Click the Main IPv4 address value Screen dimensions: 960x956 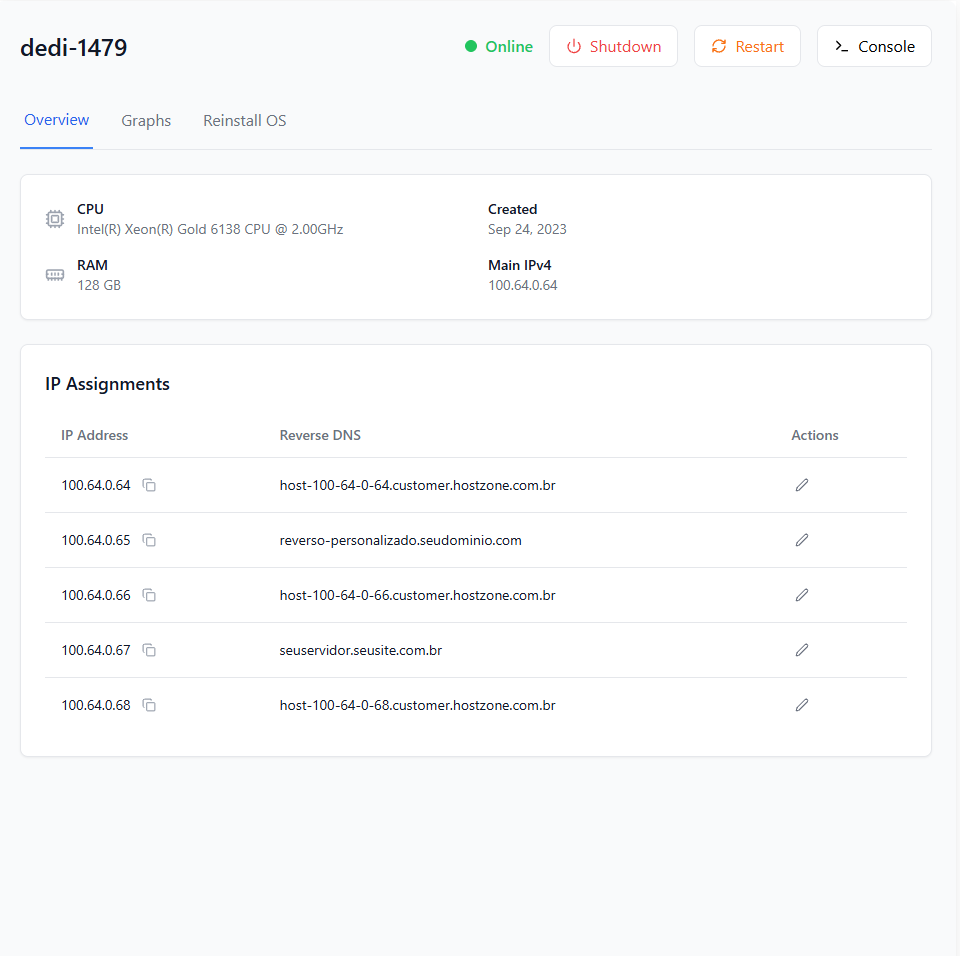(522, 285)
